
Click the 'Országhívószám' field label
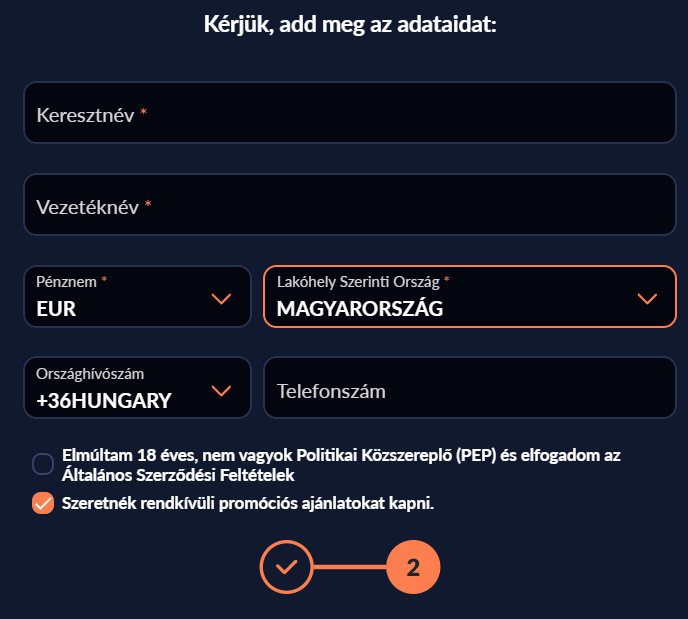(x=90, y=374)
